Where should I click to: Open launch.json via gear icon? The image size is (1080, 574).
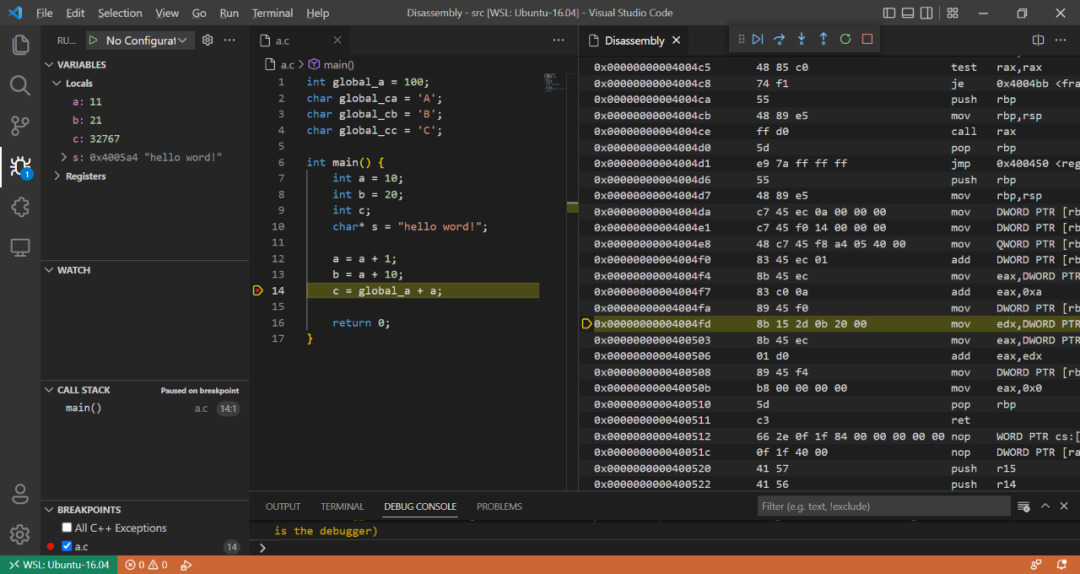[208, 40]
